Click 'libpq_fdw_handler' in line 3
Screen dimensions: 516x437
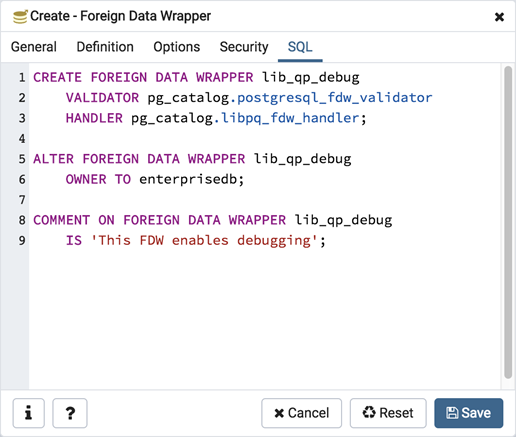[x=290, y=118]
